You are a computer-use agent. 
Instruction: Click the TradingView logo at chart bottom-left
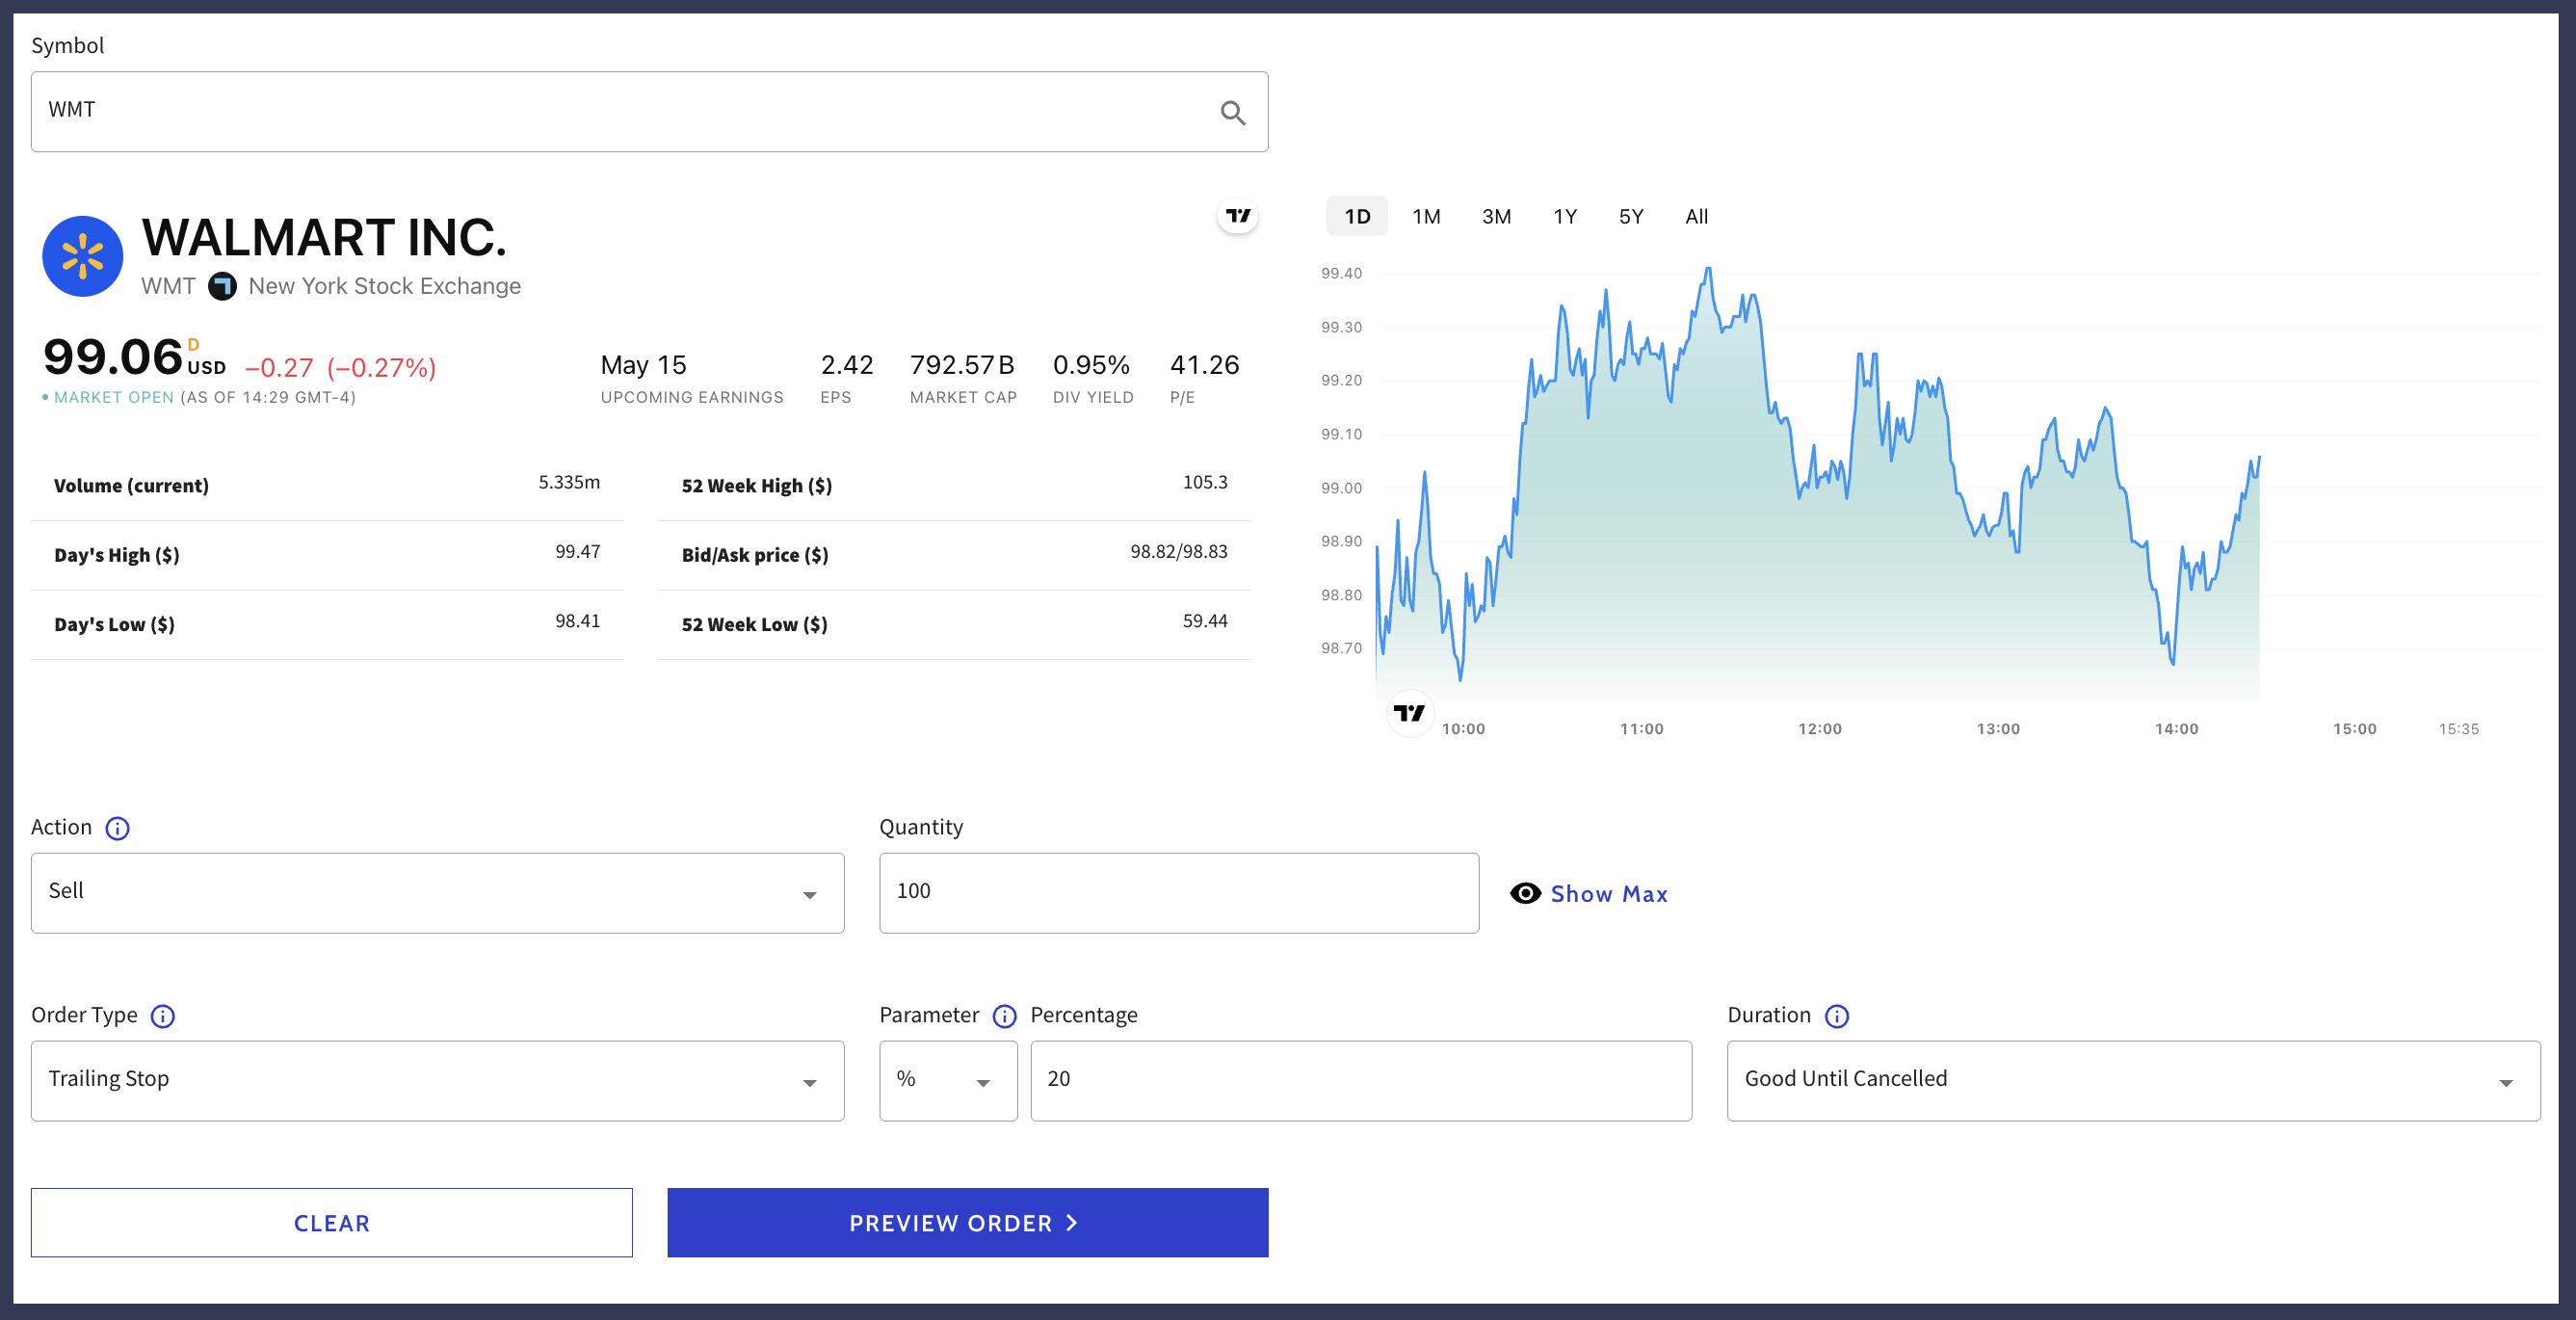(x=1409, y=713)
